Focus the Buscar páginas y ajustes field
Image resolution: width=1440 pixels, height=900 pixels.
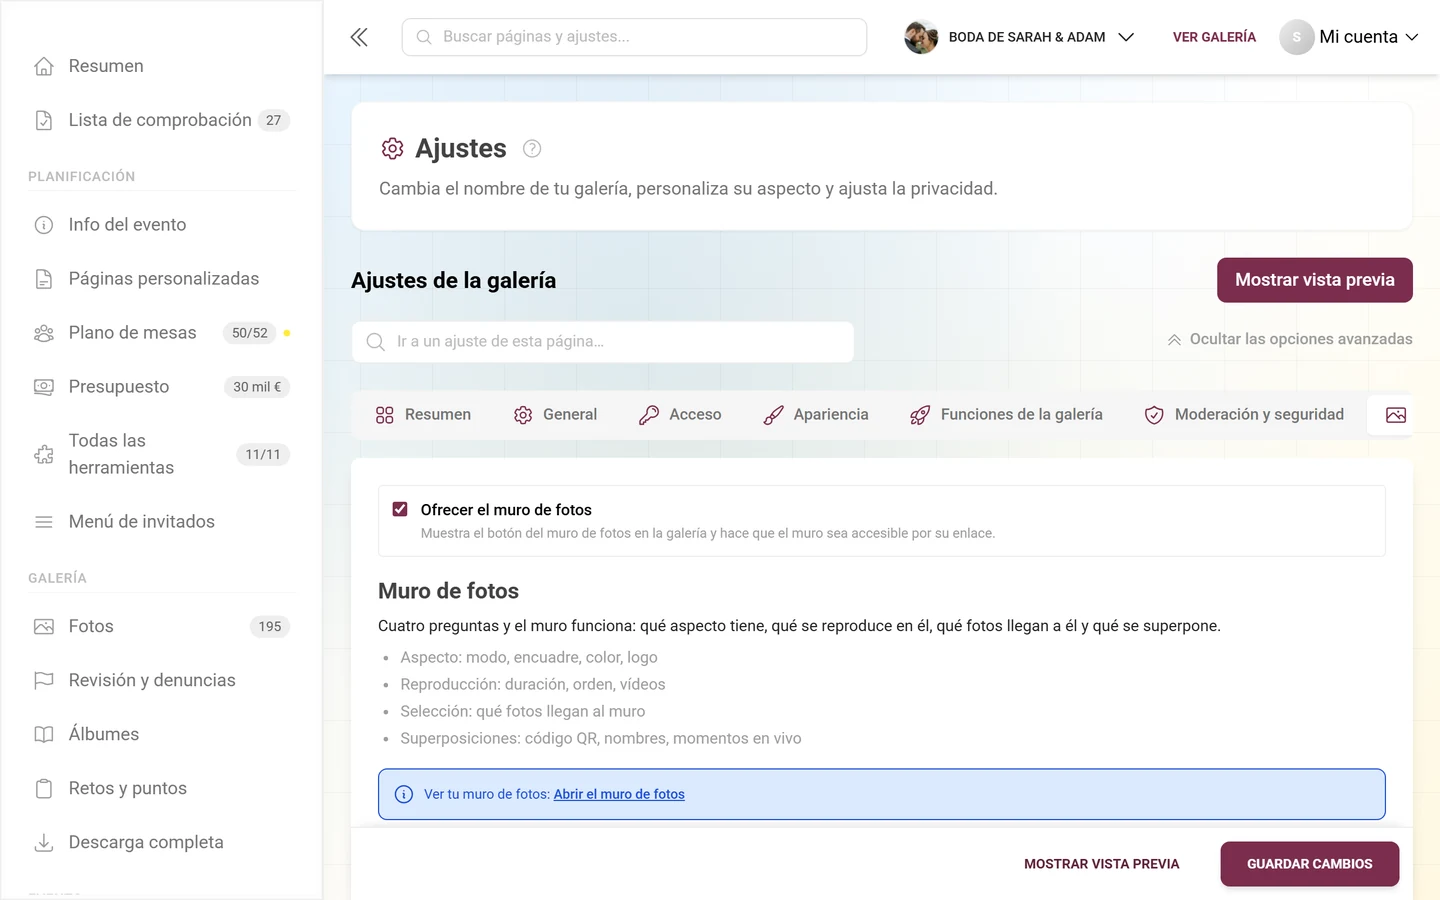[634, 37]
